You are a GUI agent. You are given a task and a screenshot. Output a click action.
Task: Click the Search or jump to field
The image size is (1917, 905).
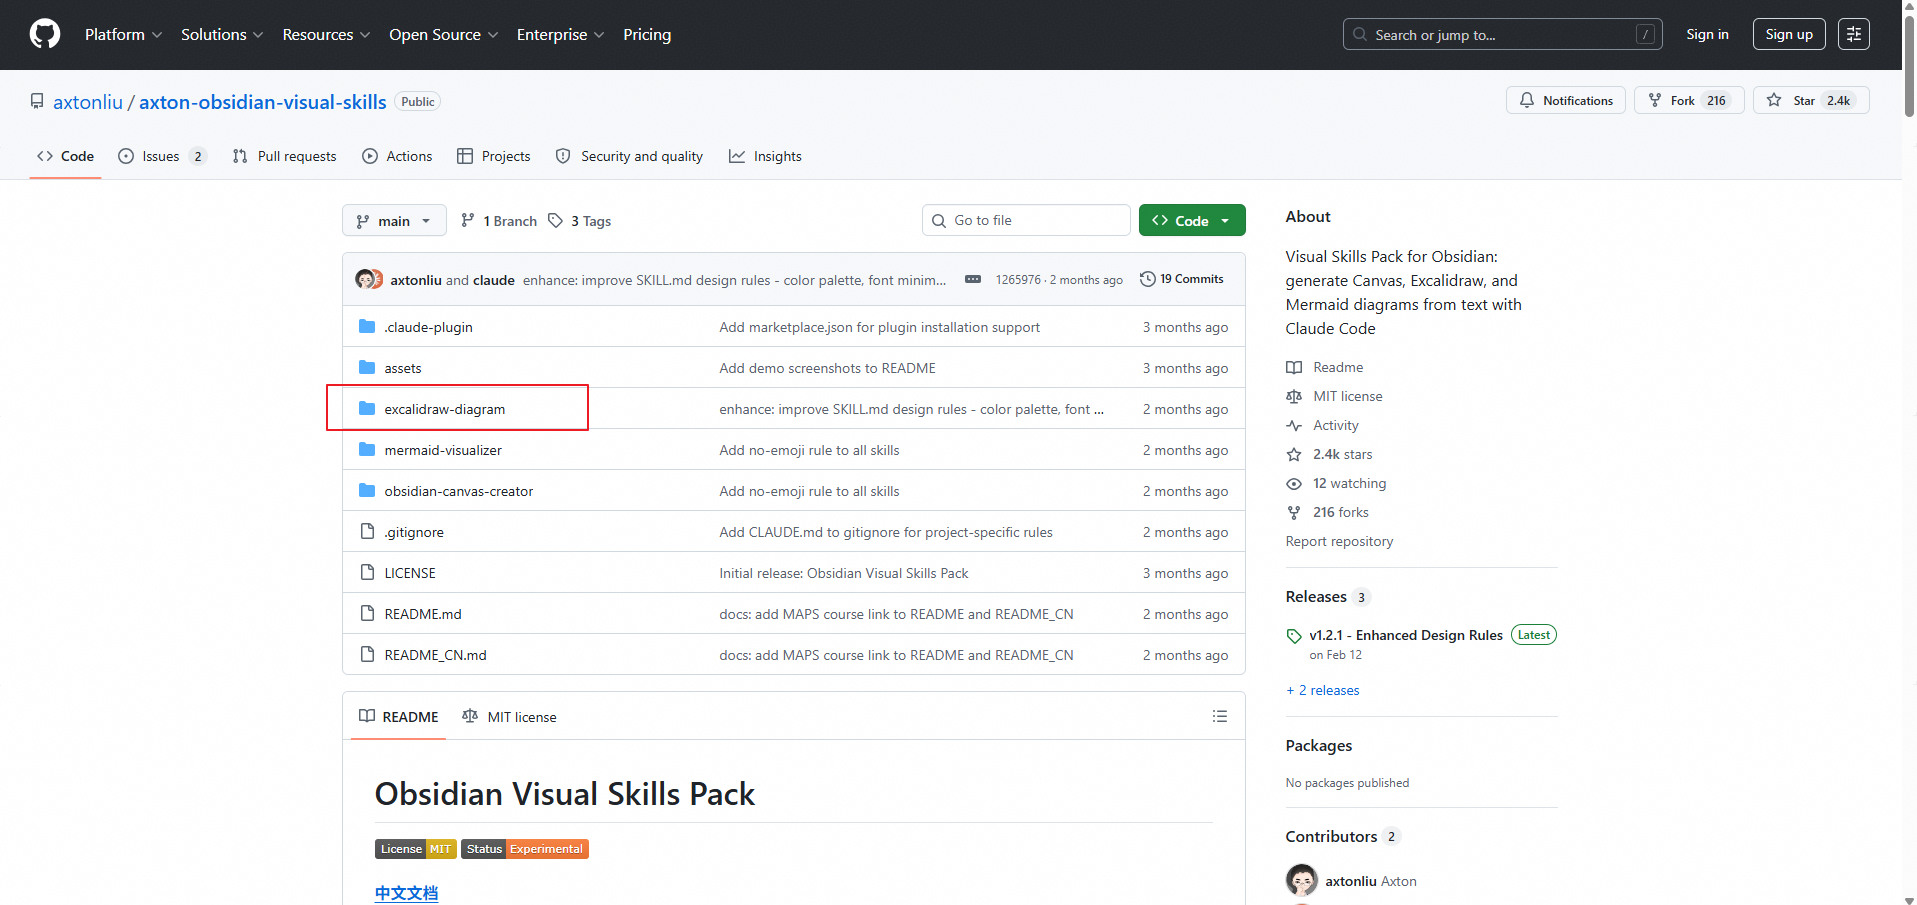tap(1503, 34)
